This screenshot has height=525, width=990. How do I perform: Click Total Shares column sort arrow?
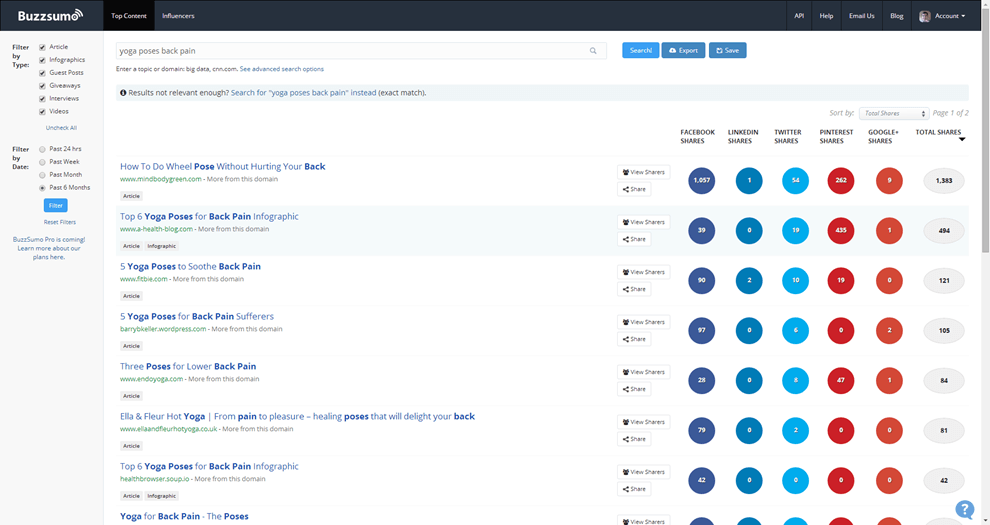[x=962, y=139]
